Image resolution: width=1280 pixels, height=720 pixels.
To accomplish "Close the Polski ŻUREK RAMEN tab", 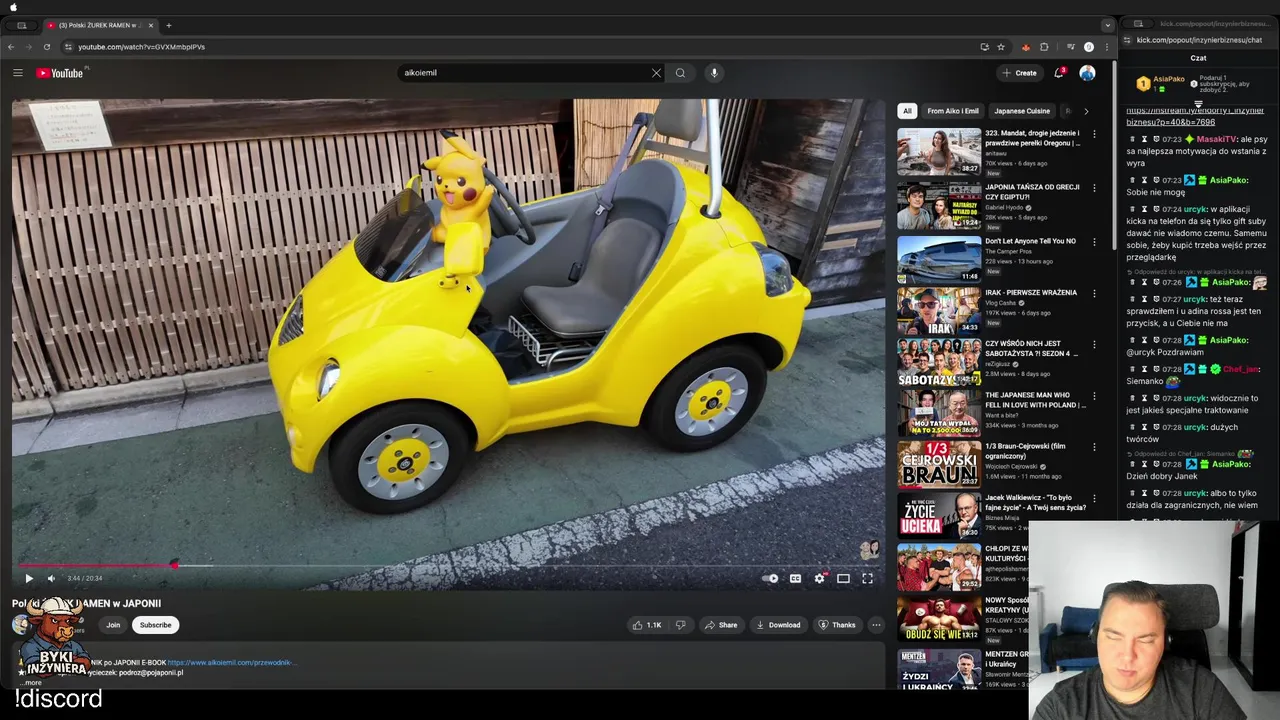I will tap(151, 25).
